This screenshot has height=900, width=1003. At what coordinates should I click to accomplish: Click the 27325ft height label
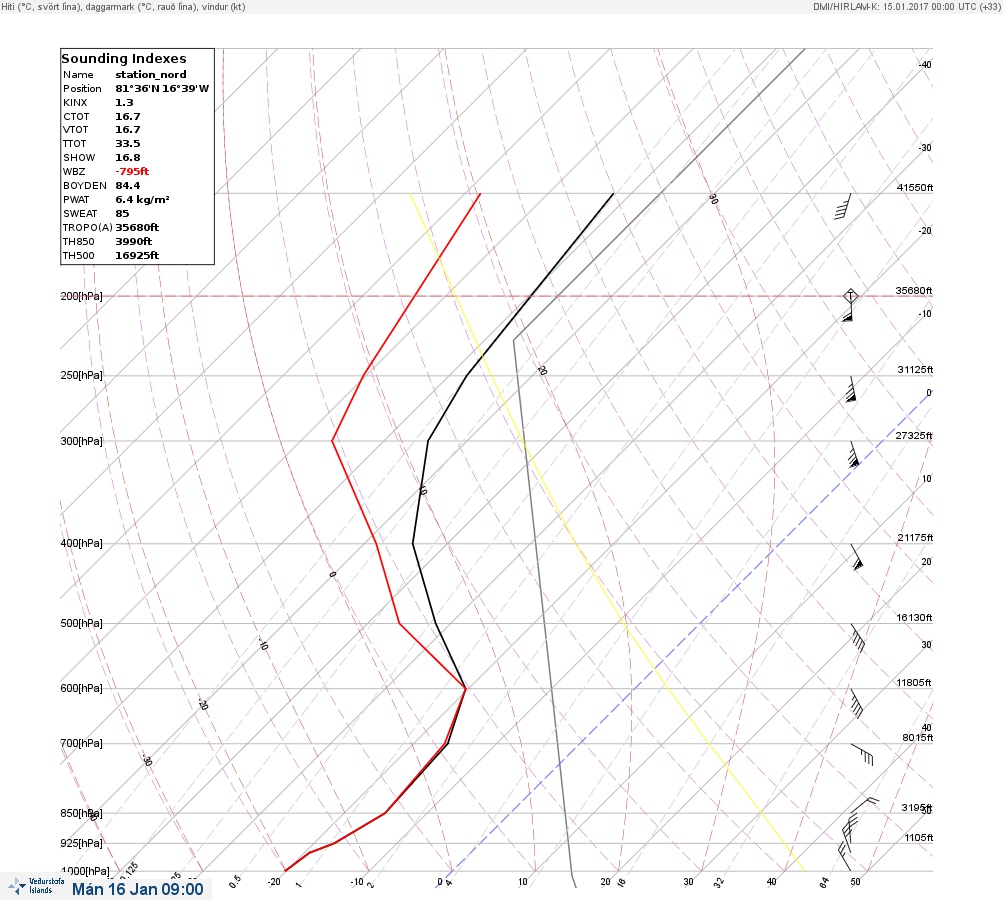point(913,436)
